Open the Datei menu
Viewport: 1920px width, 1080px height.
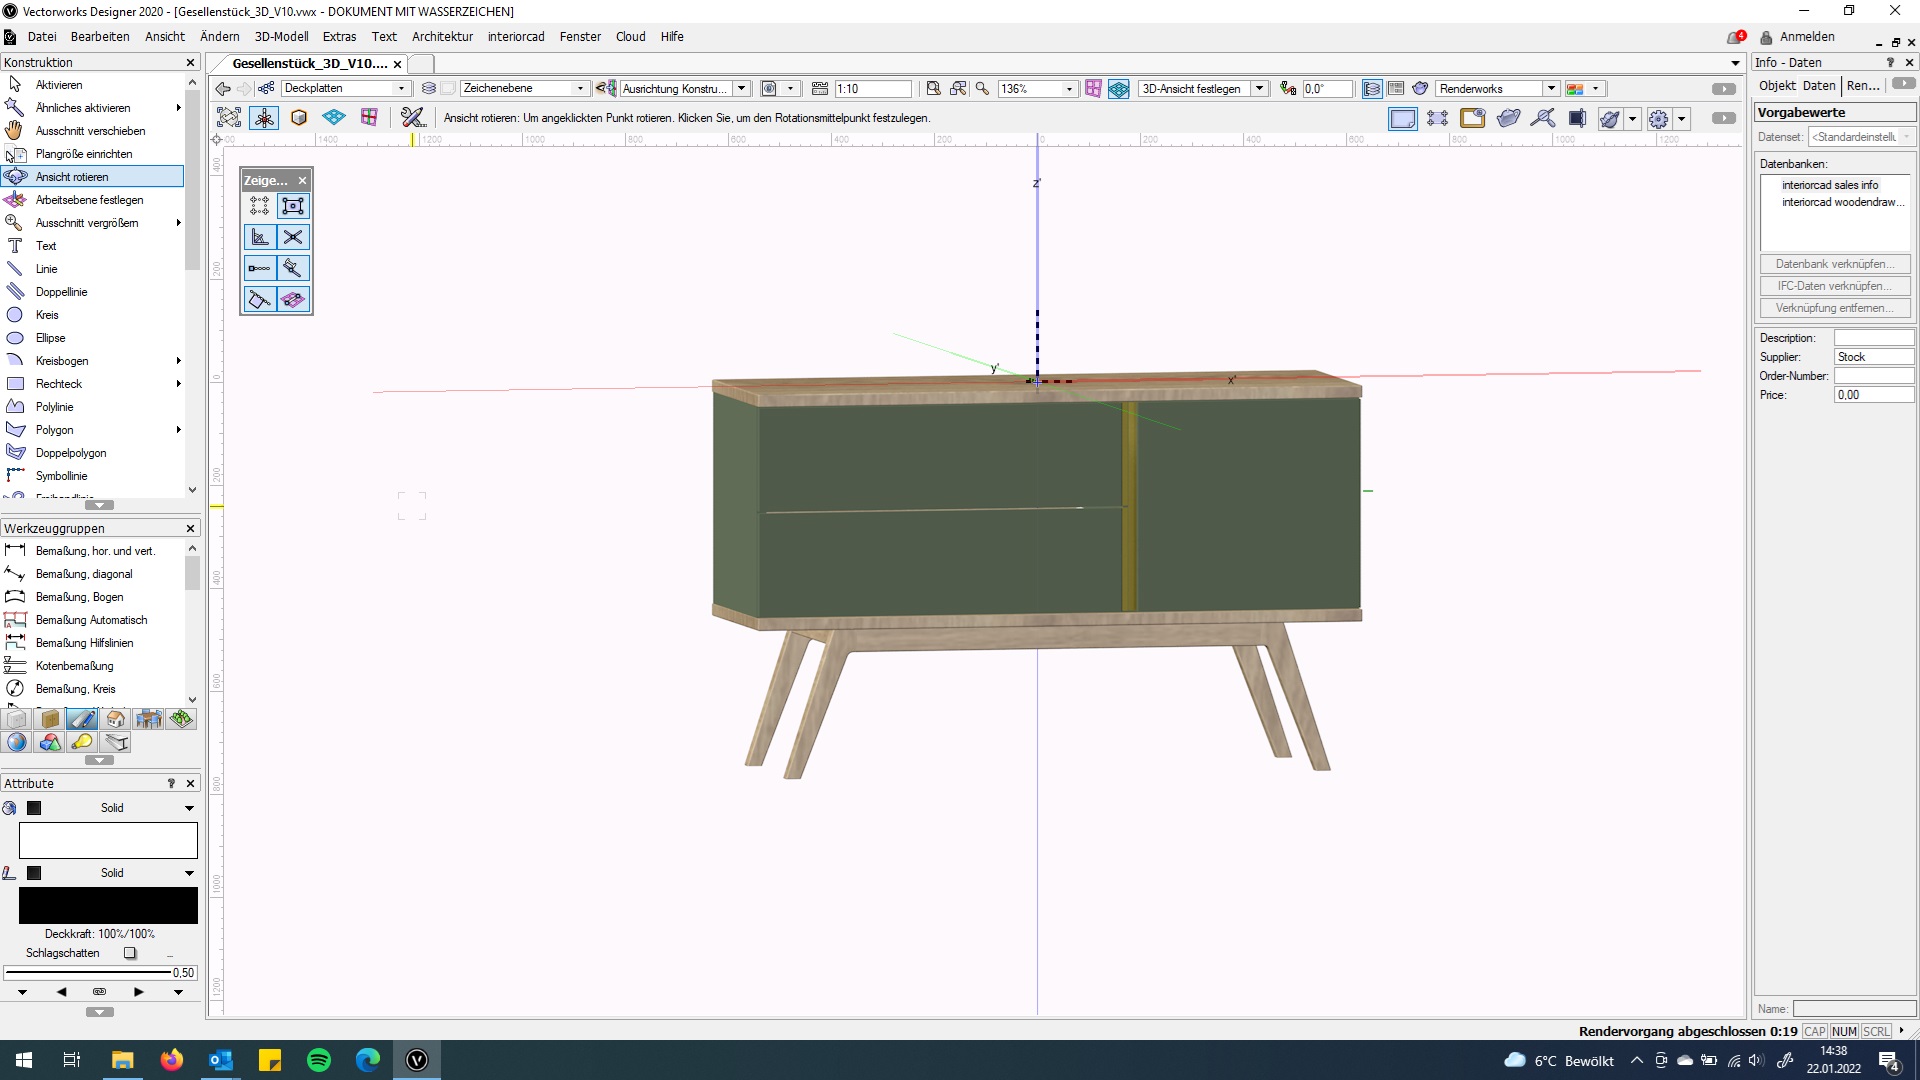(42, 37)
